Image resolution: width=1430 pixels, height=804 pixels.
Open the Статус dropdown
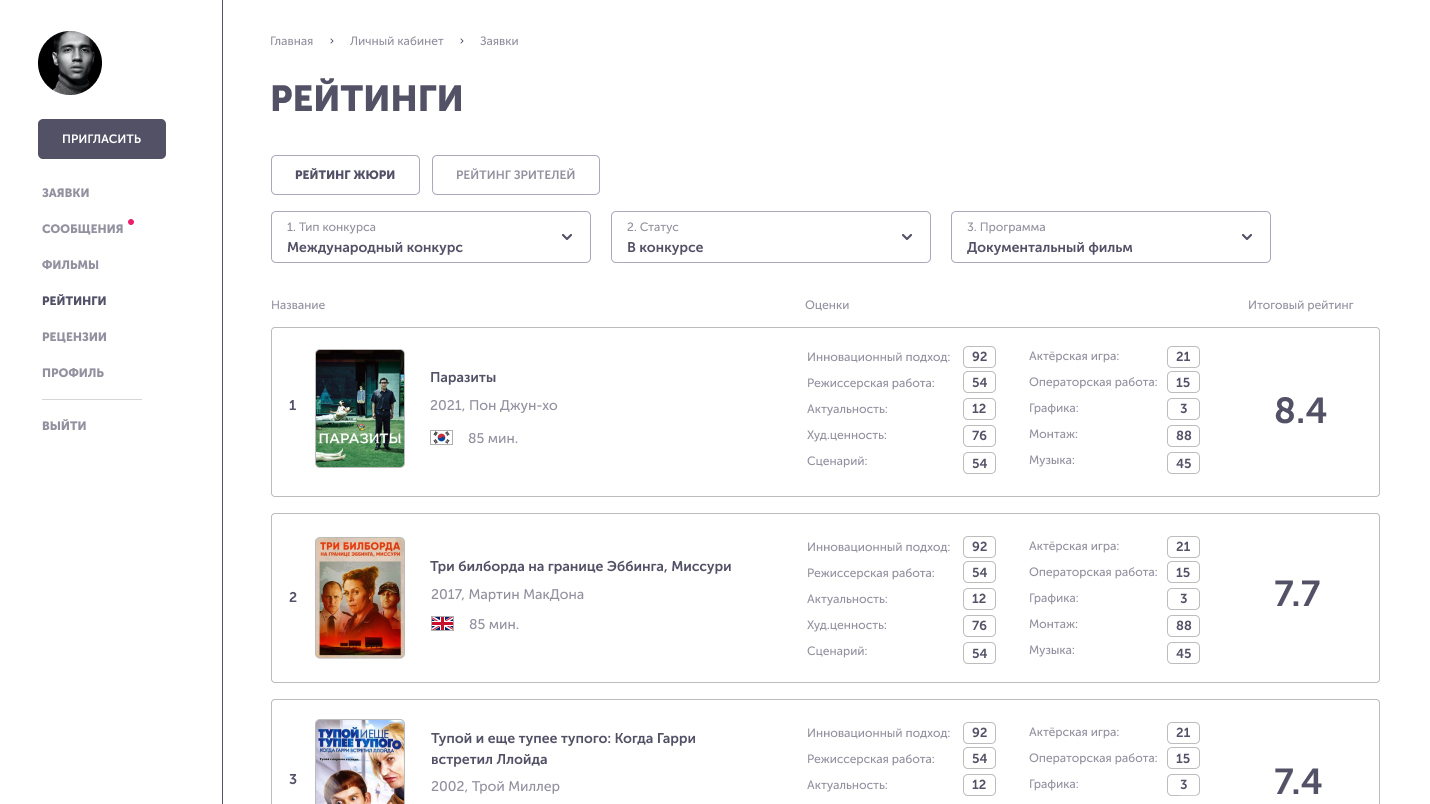(771, 237)
